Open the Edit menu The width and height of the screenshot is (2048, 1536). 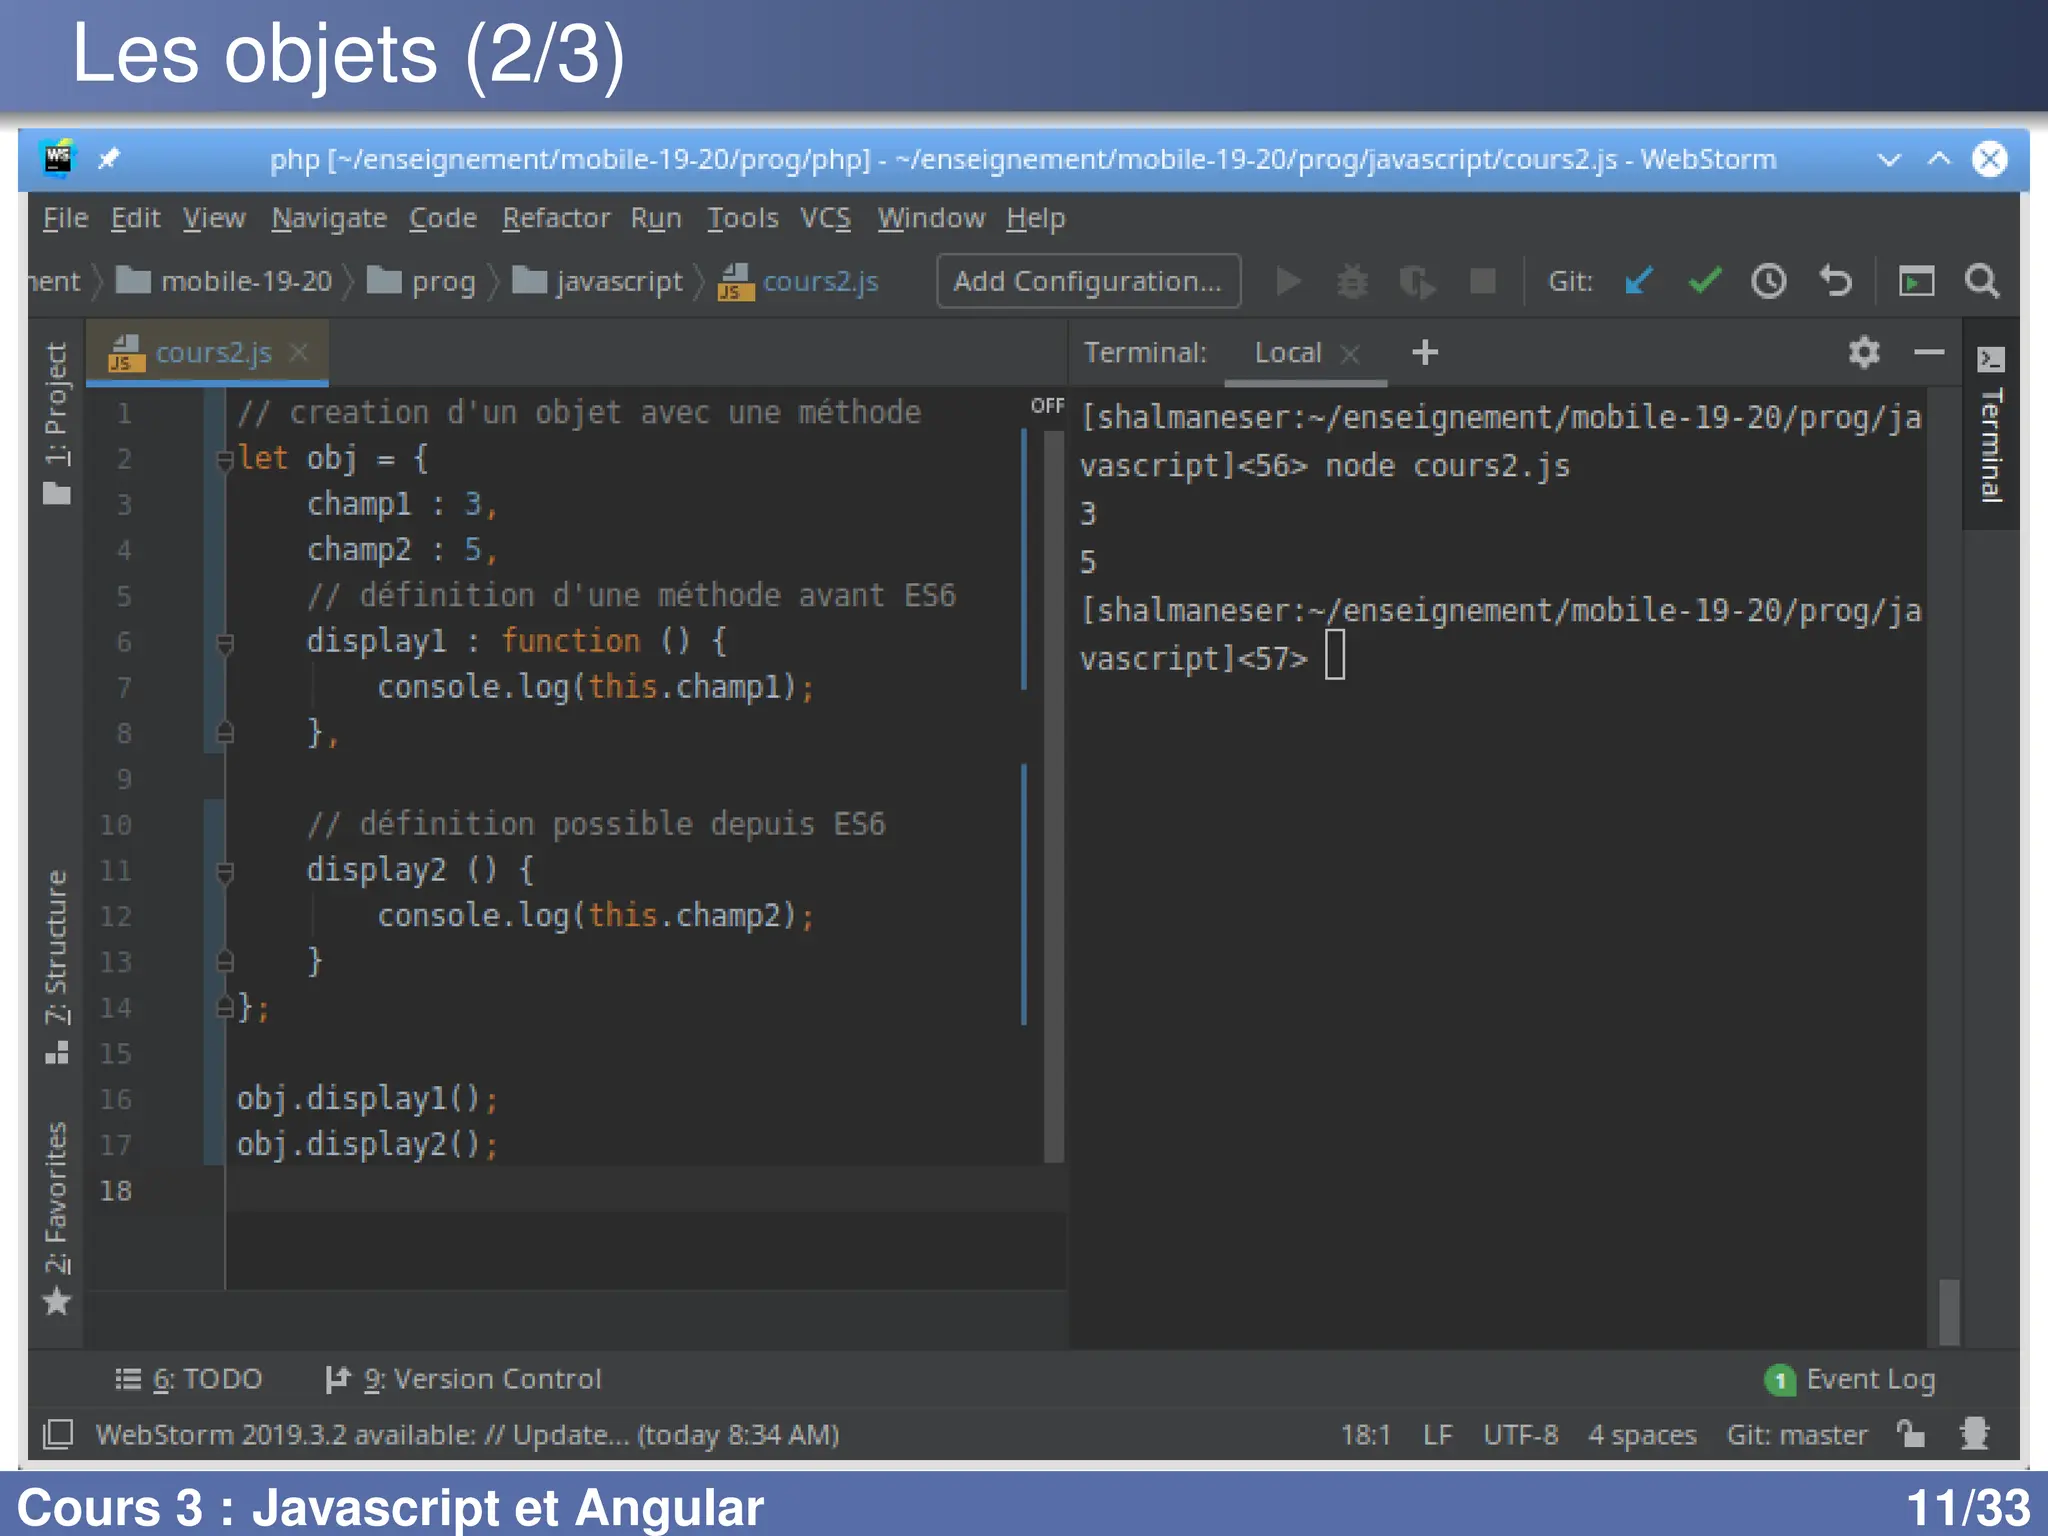(135, 218)
